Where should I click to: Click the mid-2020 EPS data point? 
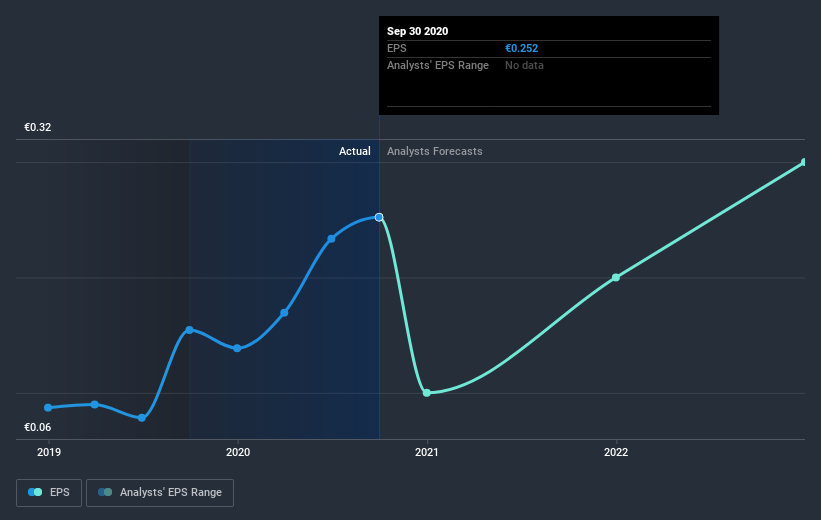coord(331,239)
